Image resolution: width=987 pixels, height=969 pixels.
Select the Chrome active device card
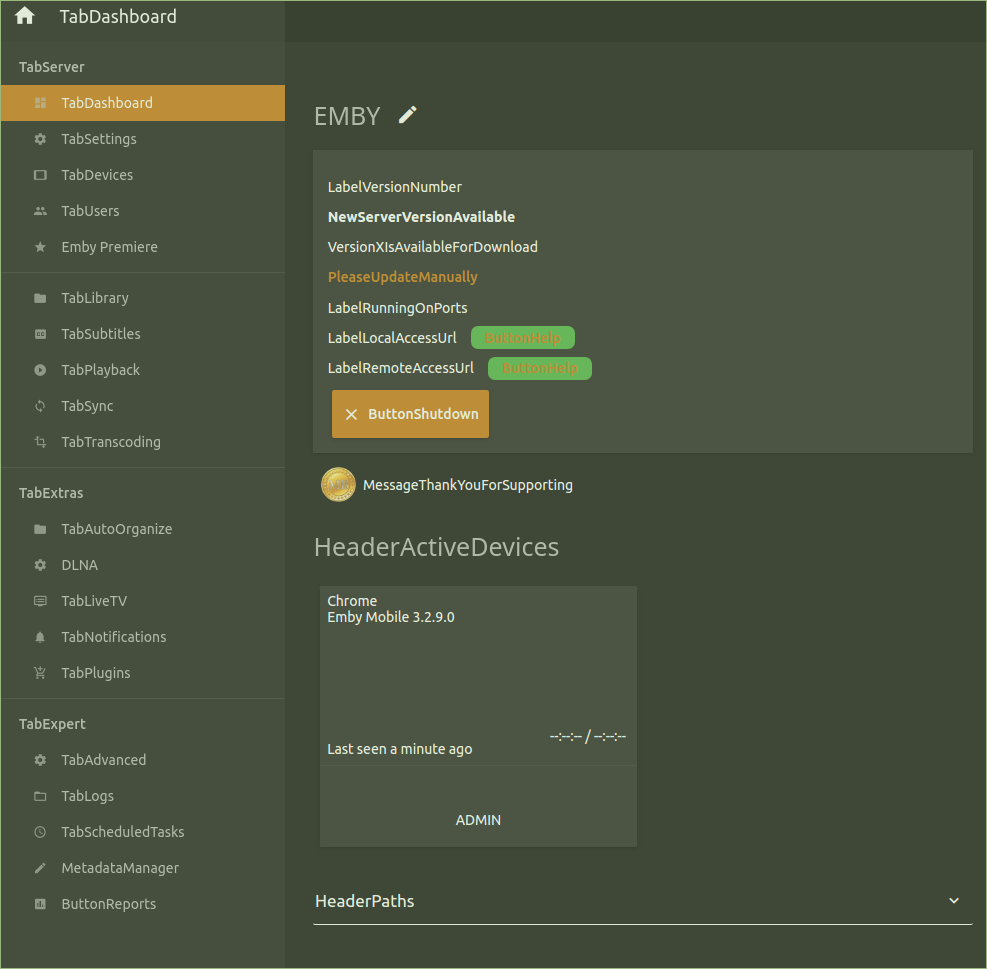[478, 716]
